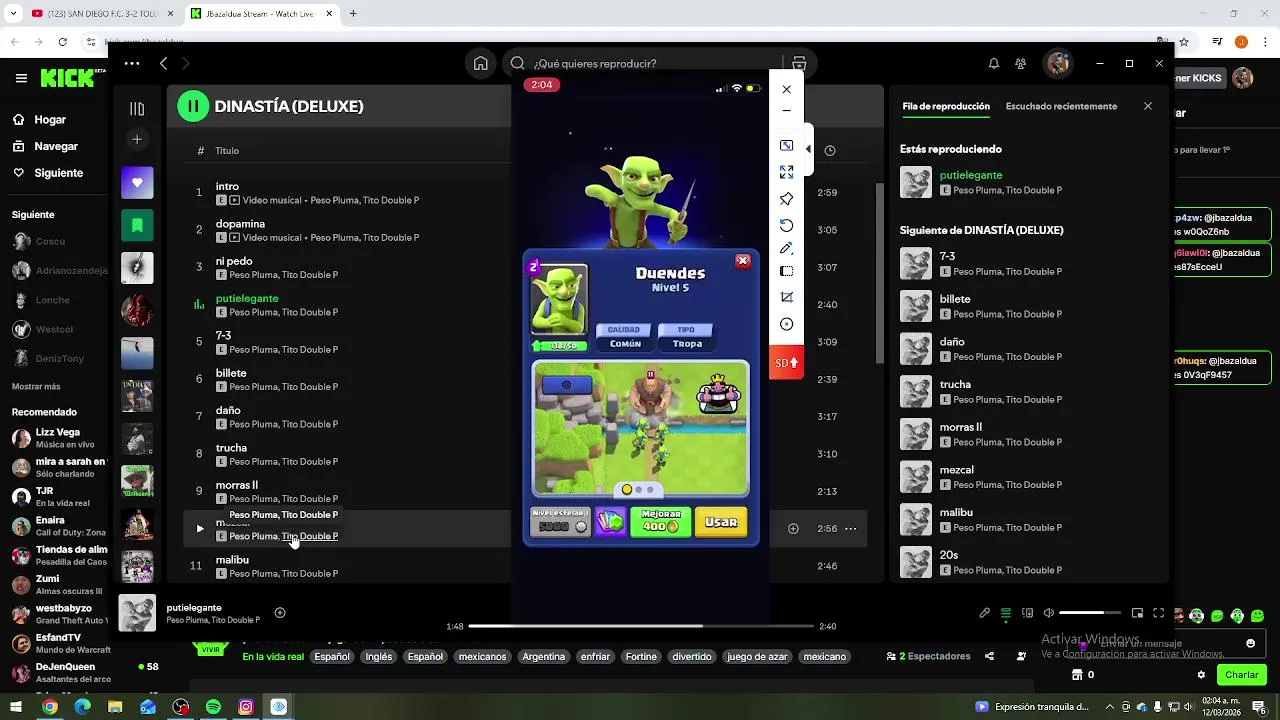
Task: Click the Spotify notifications bell icon
Action: 994,63
